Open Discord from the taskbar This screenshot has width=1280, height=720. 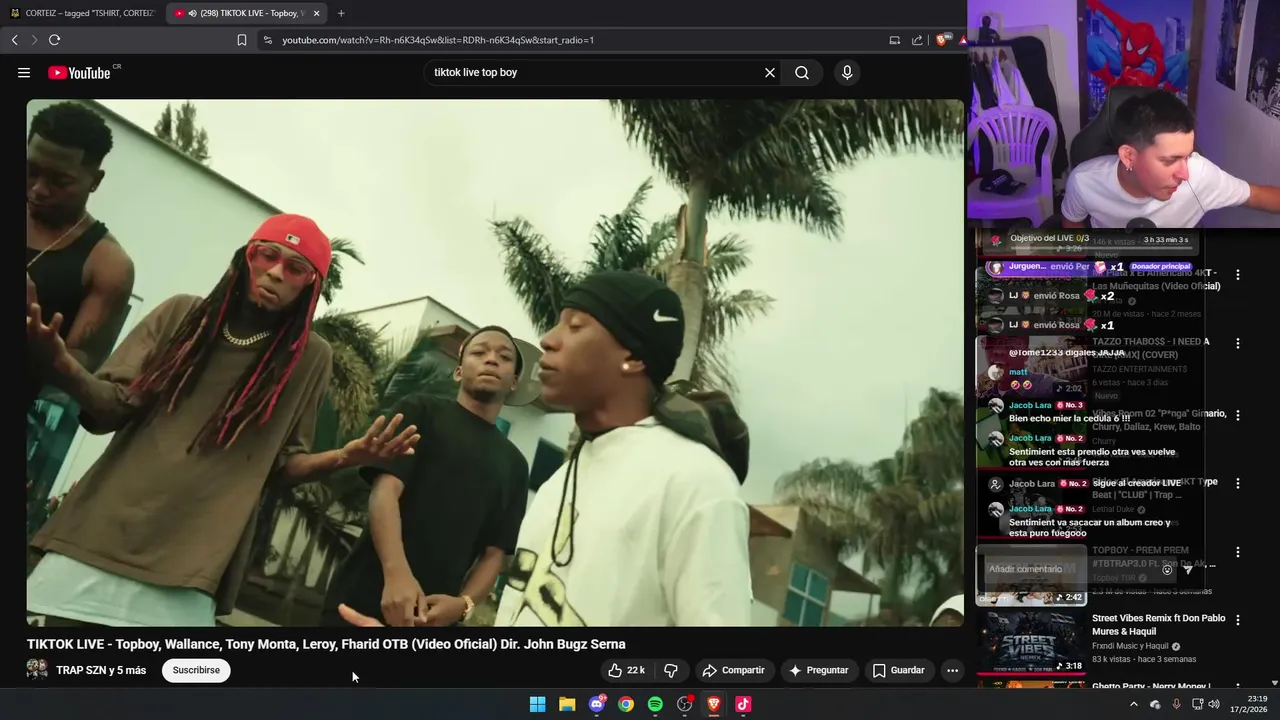click(x=597, y=704)
